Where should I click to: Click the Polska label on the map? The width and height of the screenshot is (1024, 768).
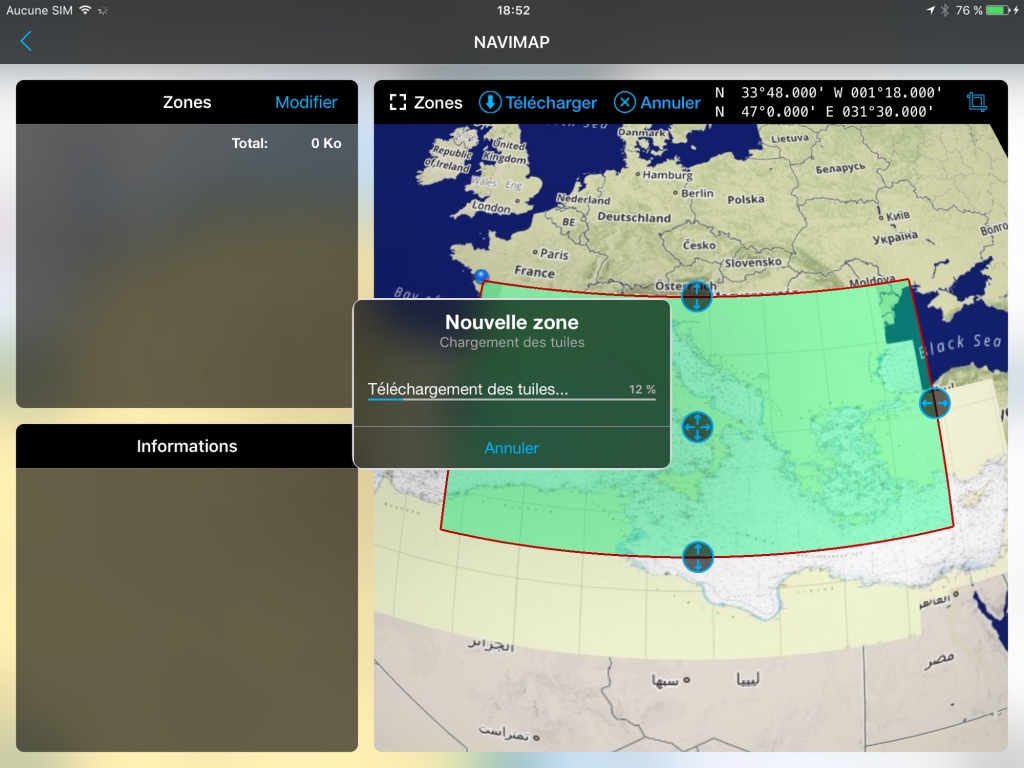(x=746, y=199)
